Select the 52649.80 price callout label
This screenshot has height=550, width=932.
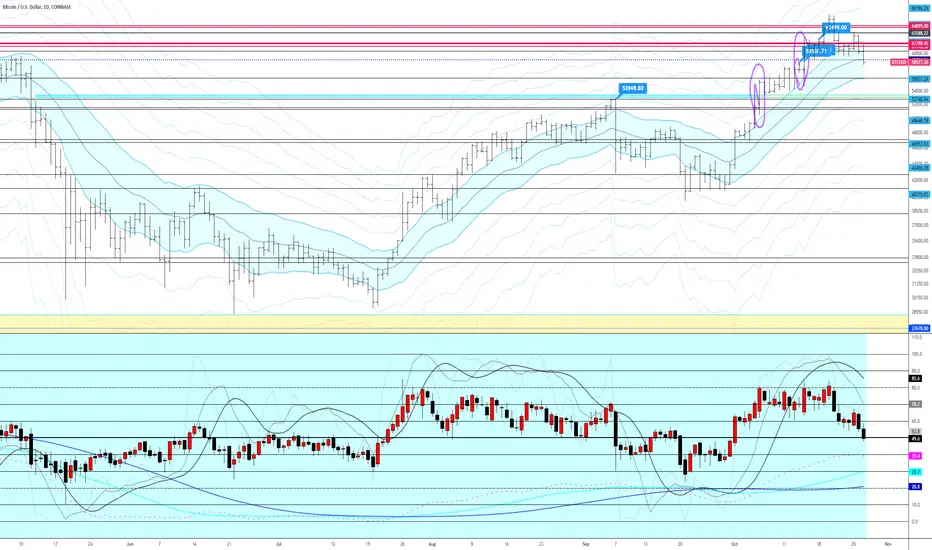click(632, 89)
